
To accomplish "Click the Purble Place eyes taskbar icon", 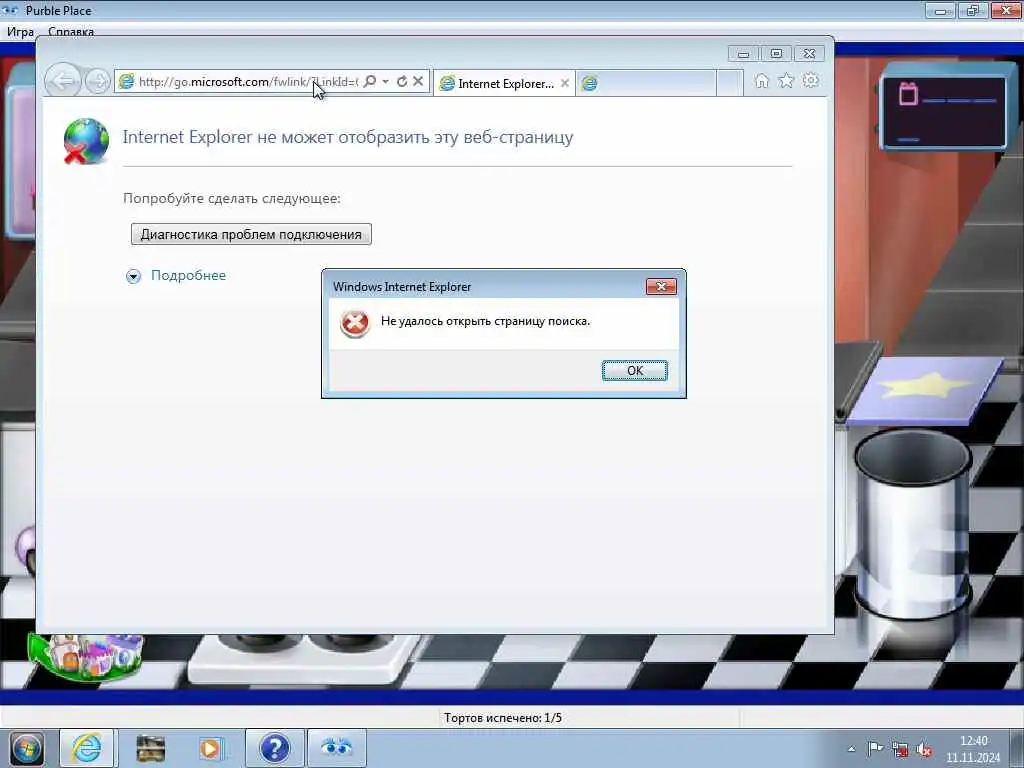I will tap(336, 748).
